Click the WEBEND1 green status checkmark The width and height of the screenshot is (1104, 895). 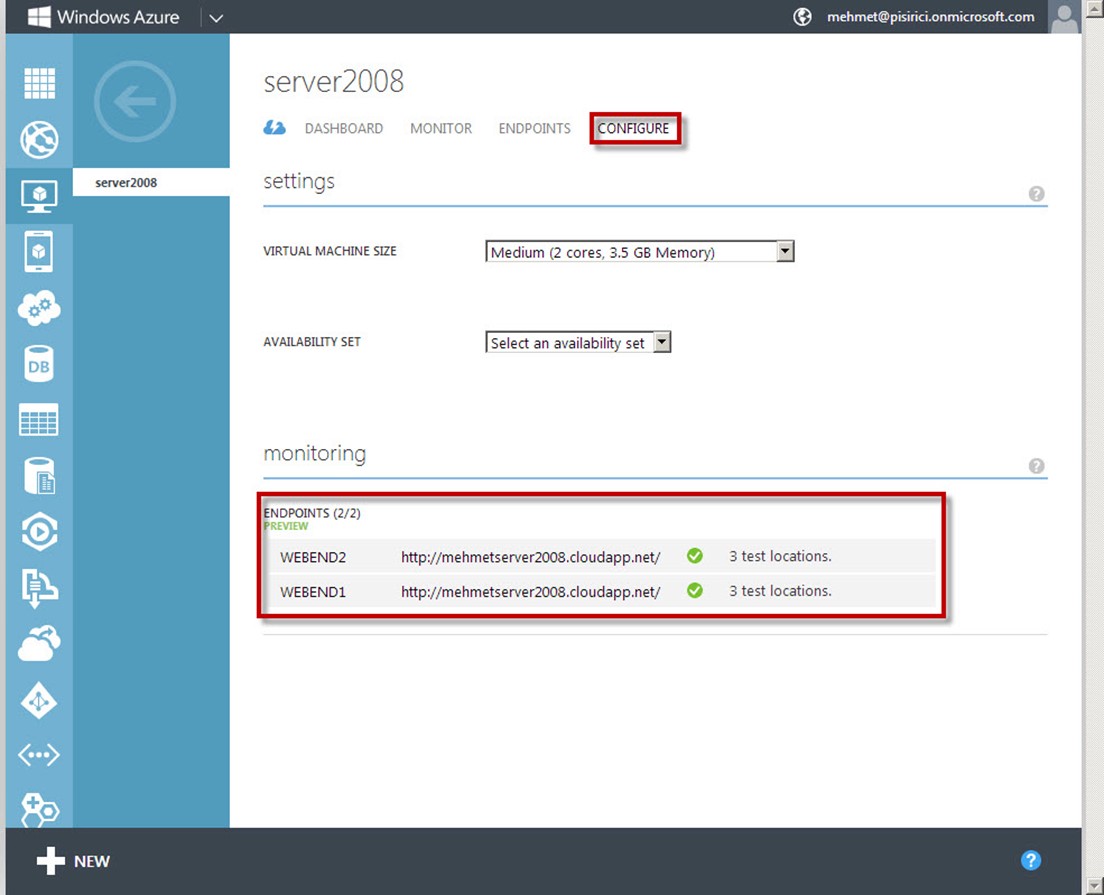[x=695, y=590]
